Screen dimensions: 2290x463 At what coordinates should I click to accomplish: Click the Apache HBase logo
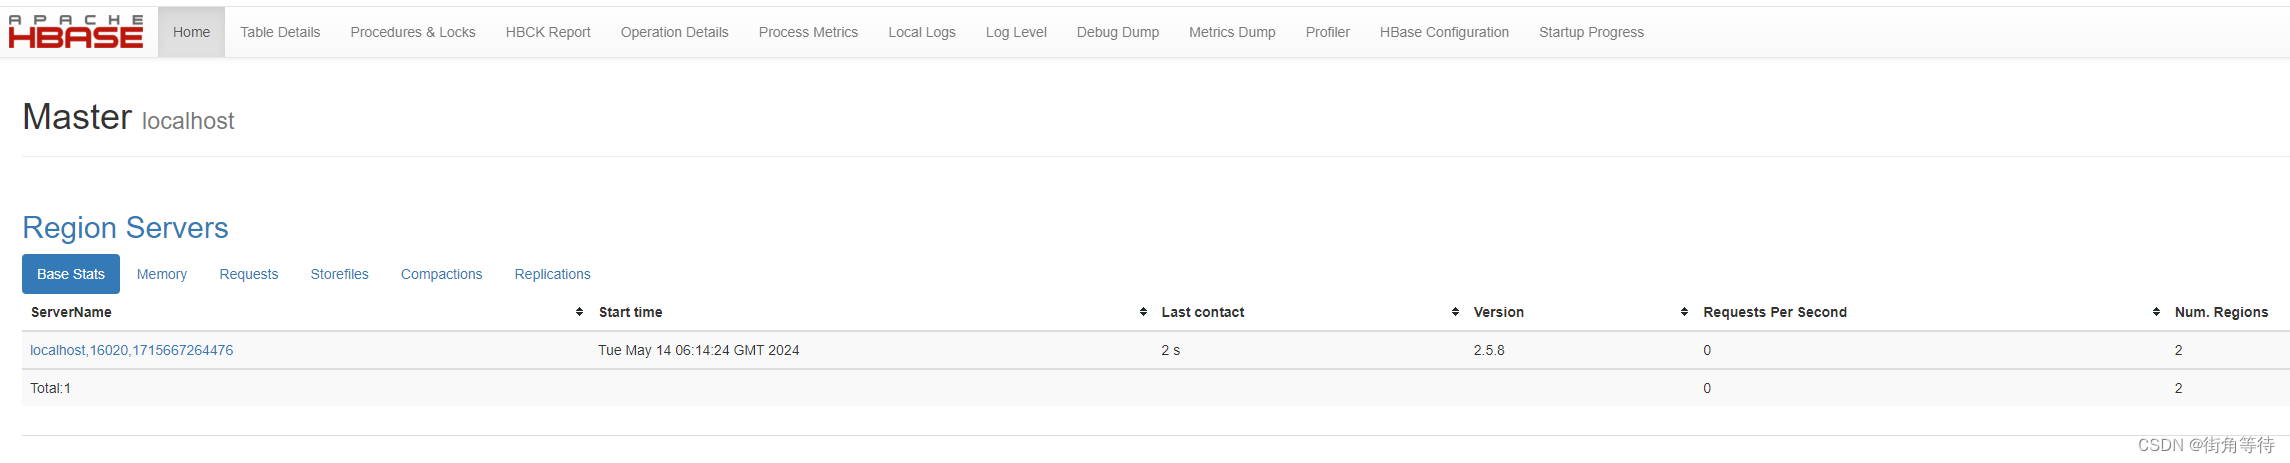tap(76, 32)
